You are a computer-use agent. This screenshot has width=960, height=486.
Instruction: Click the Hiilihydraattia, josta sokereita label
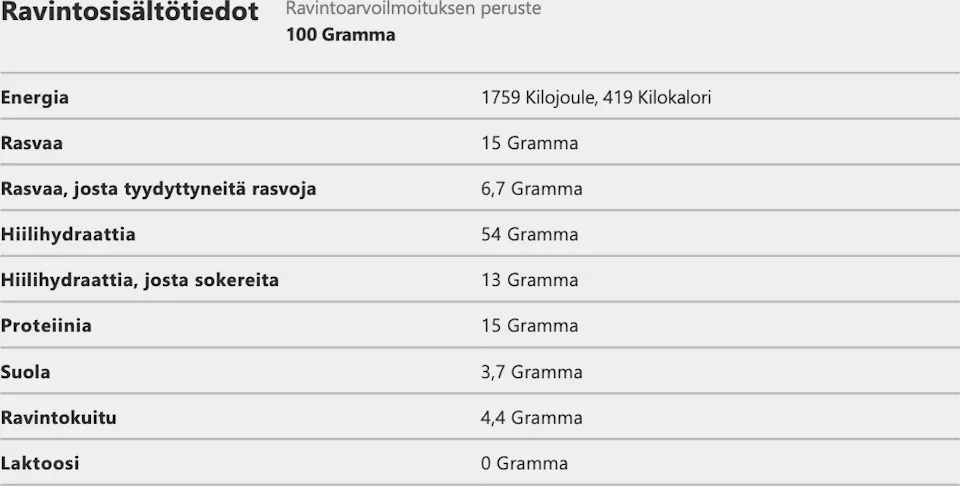click(x=140, y=281)
